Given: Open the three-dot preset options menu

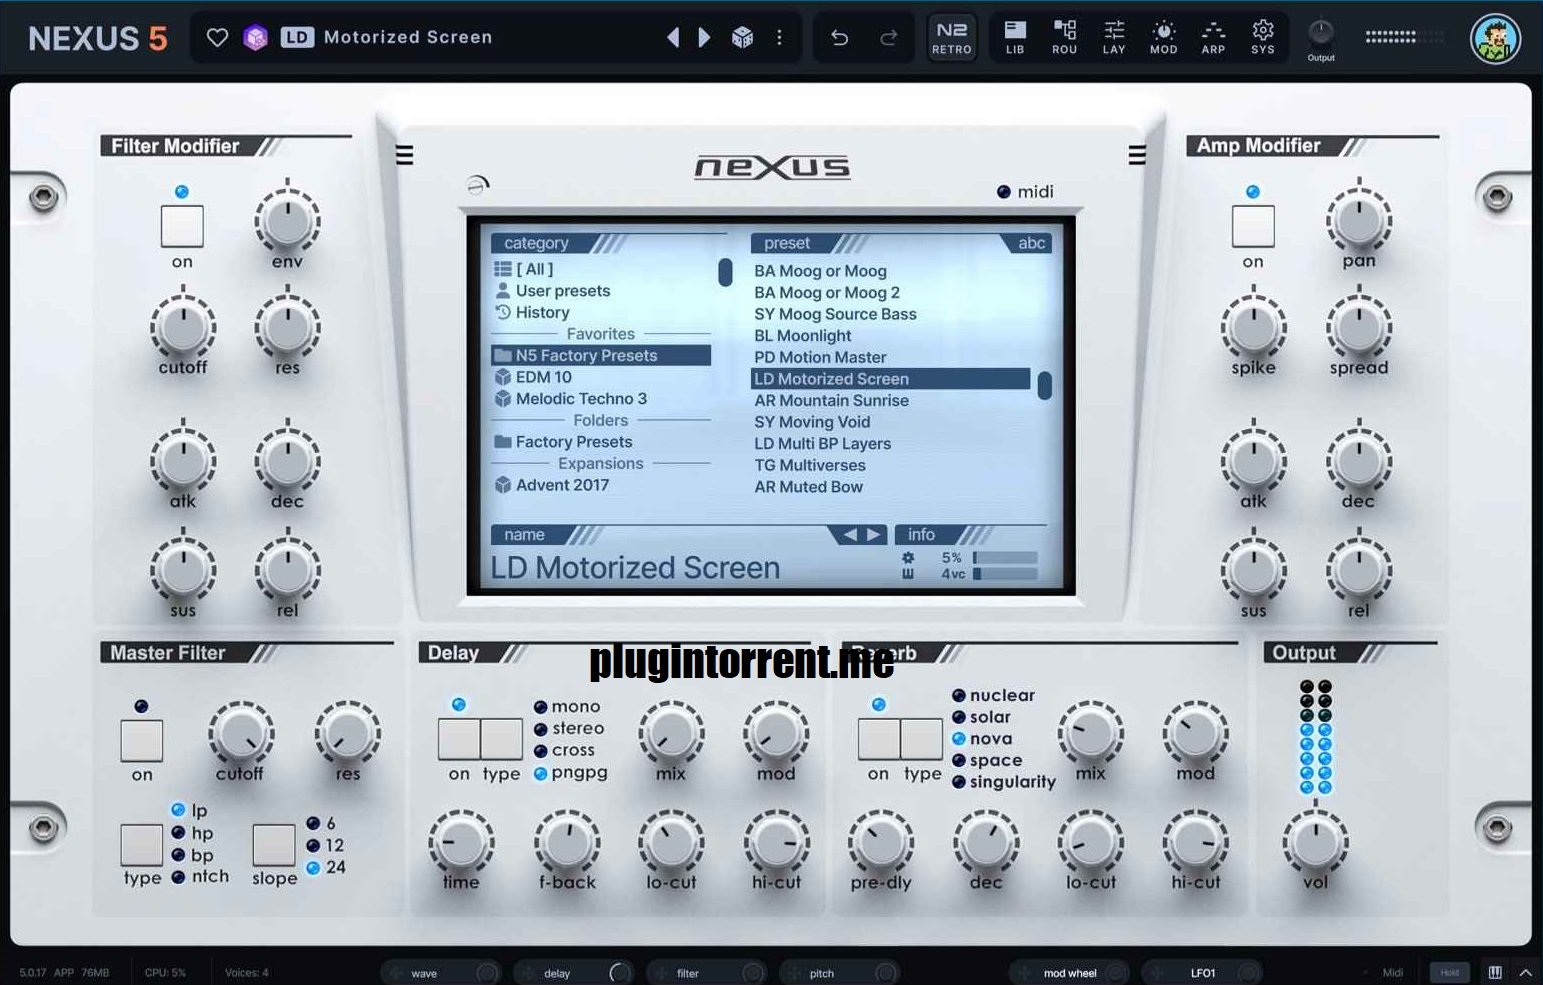Looking at the screenshot, I should (x=779, y=38).
